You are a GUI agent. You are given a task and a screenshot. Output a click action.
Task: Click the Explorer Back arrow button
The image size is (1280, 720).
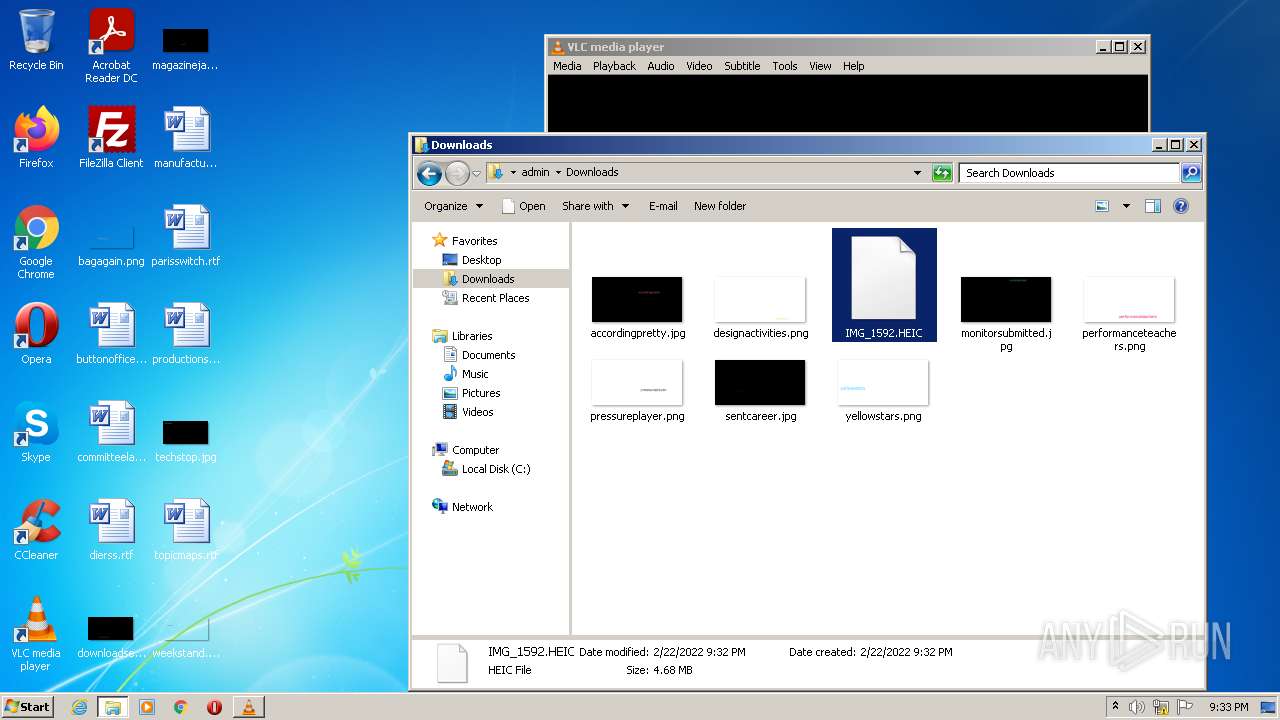click(x=429, y=173)
